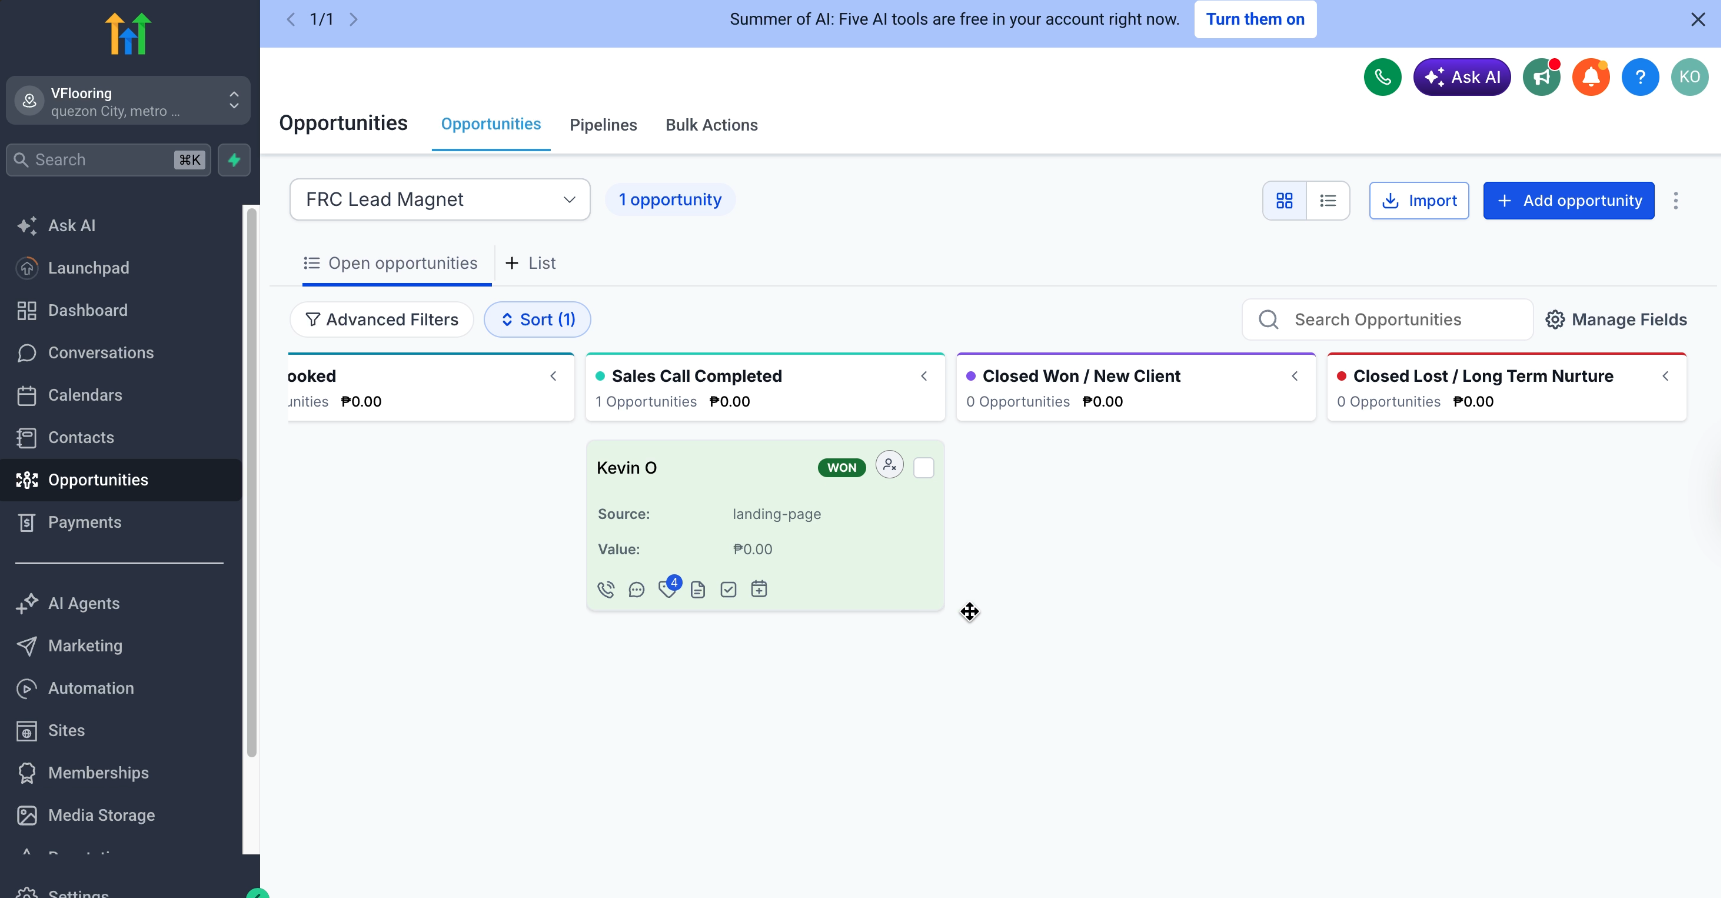Open the notes icon on Kevin O card
Viewport: 1721px width, 898px height.
click(698, 590)
